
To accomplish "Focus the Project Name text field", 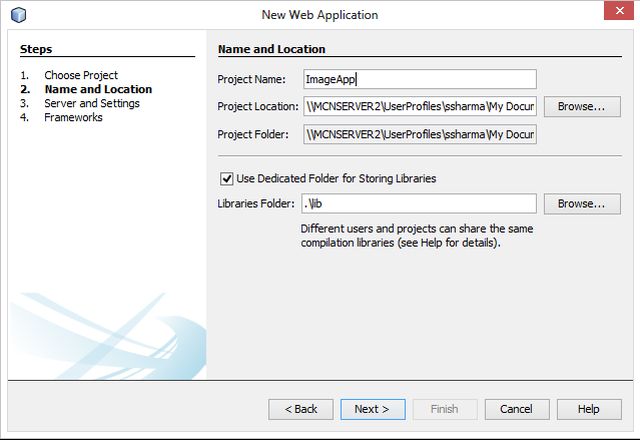I will point(420,79).
